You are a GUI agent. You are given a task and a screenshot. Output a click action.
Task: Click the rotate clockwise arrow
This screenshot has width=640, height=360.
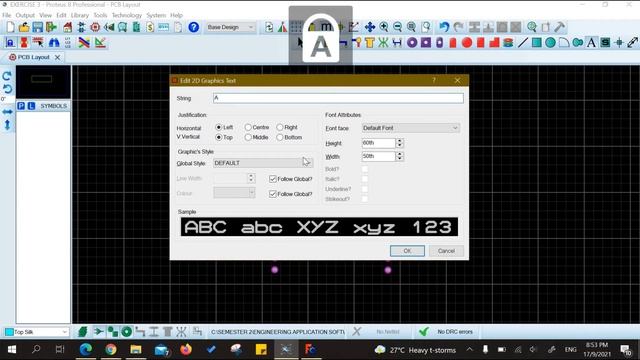(x=7, y=76)
